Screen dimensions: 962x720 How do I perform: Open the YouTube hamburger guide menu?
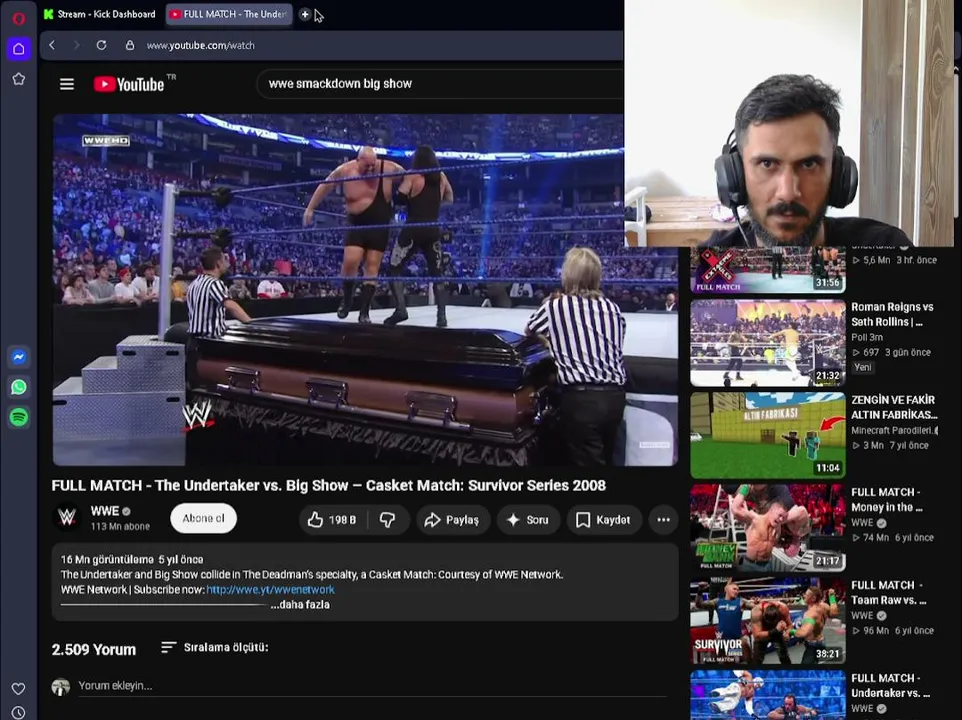point(67,84)
